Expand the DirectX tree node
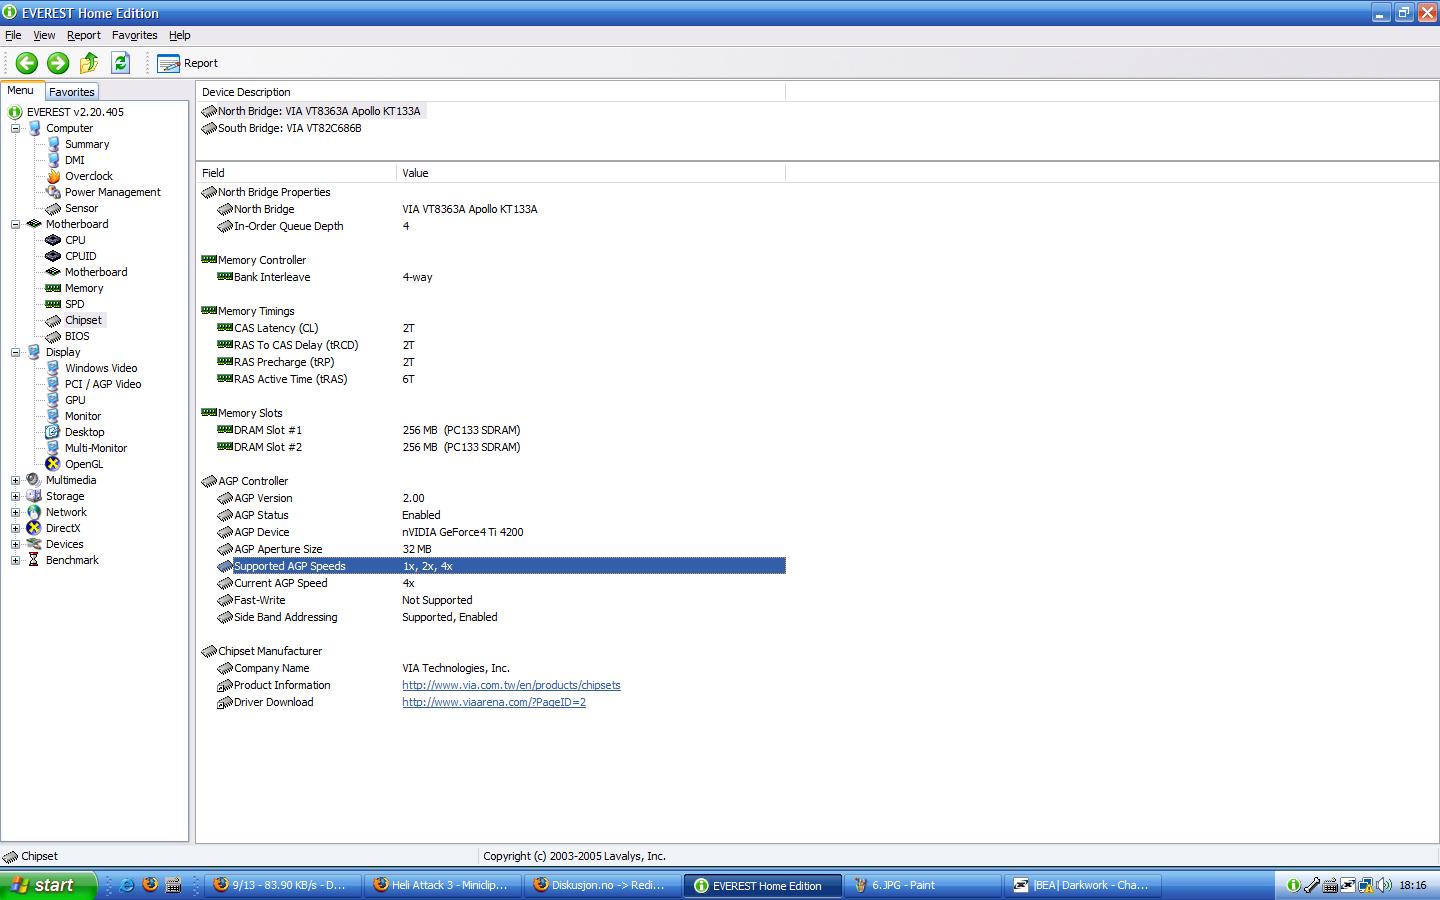This screenshot has height=900, width=1440. point(15,528)
